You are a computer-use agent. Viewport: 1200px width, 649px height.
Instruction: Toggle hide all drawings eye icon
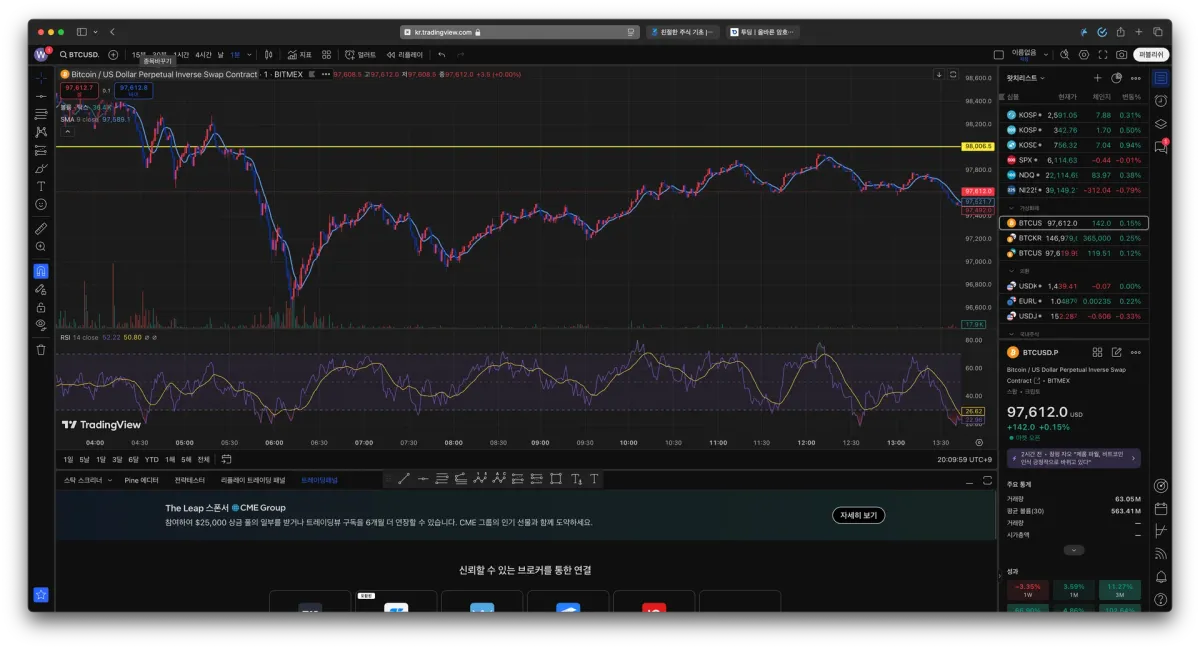pyautogui.click(x=41, y=324)
